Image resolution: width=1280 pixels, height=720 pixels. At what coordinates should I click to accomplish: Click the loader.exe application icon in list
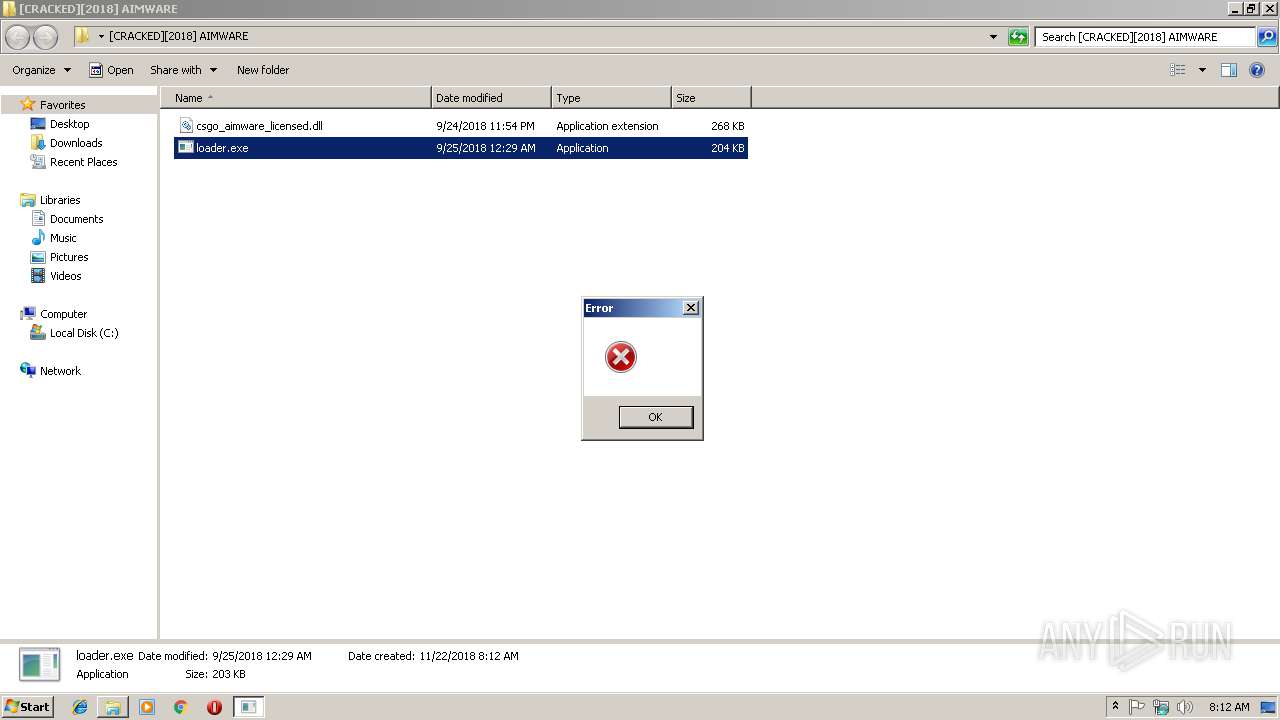[x=186, y=148]
